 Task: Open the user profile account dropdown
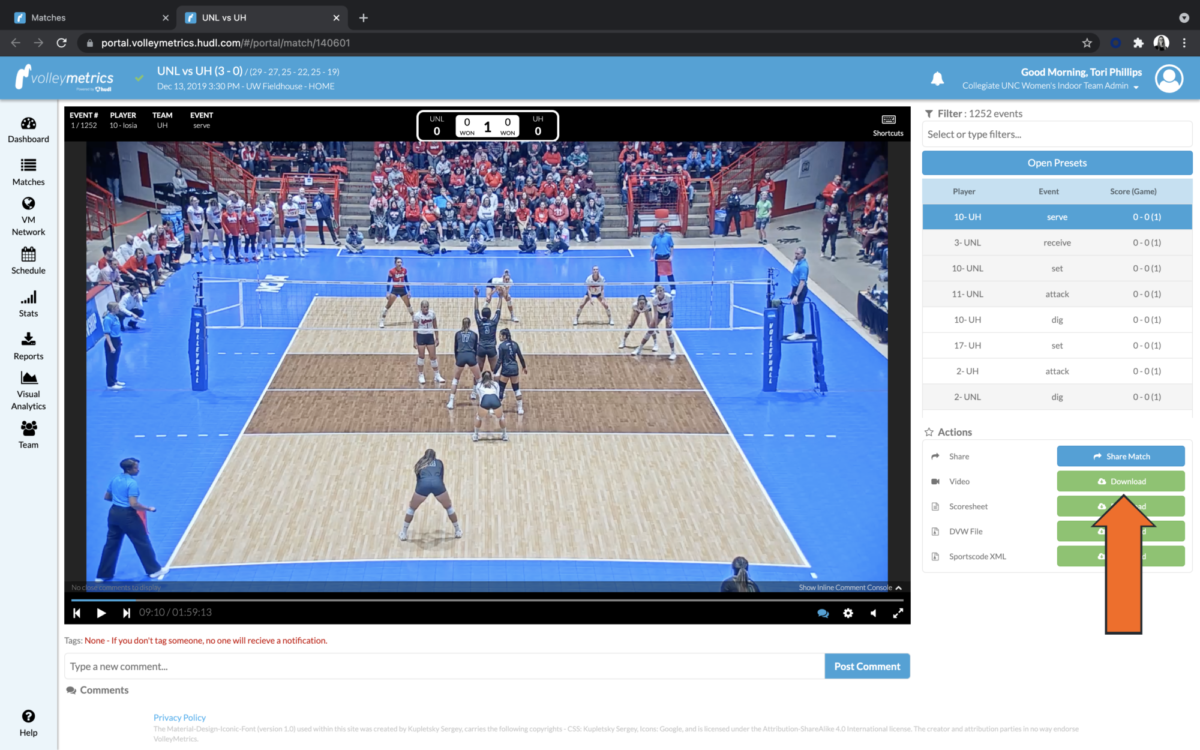click(x=1168, y=78)
